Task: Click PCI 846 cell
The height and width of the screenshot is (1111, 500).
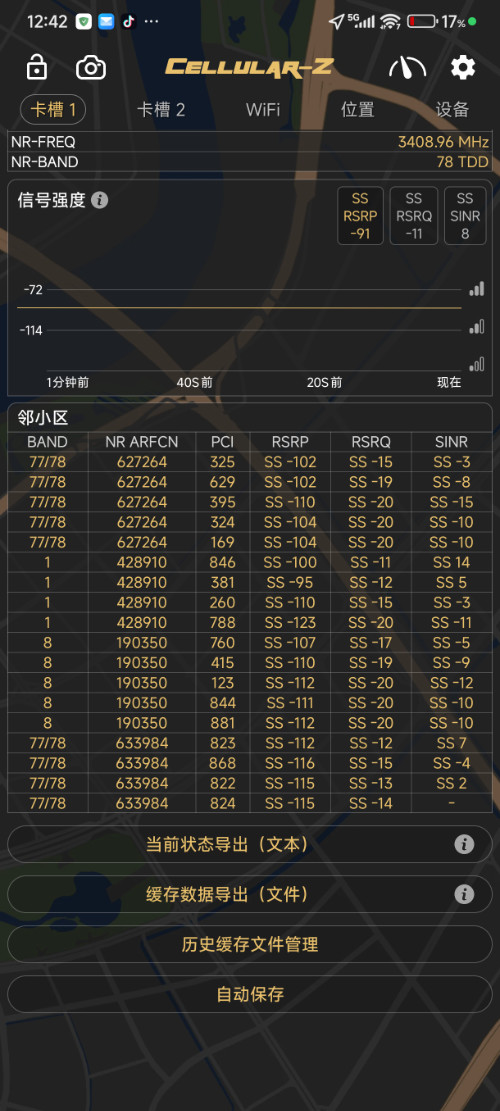Action: click(x=222, y=563)
